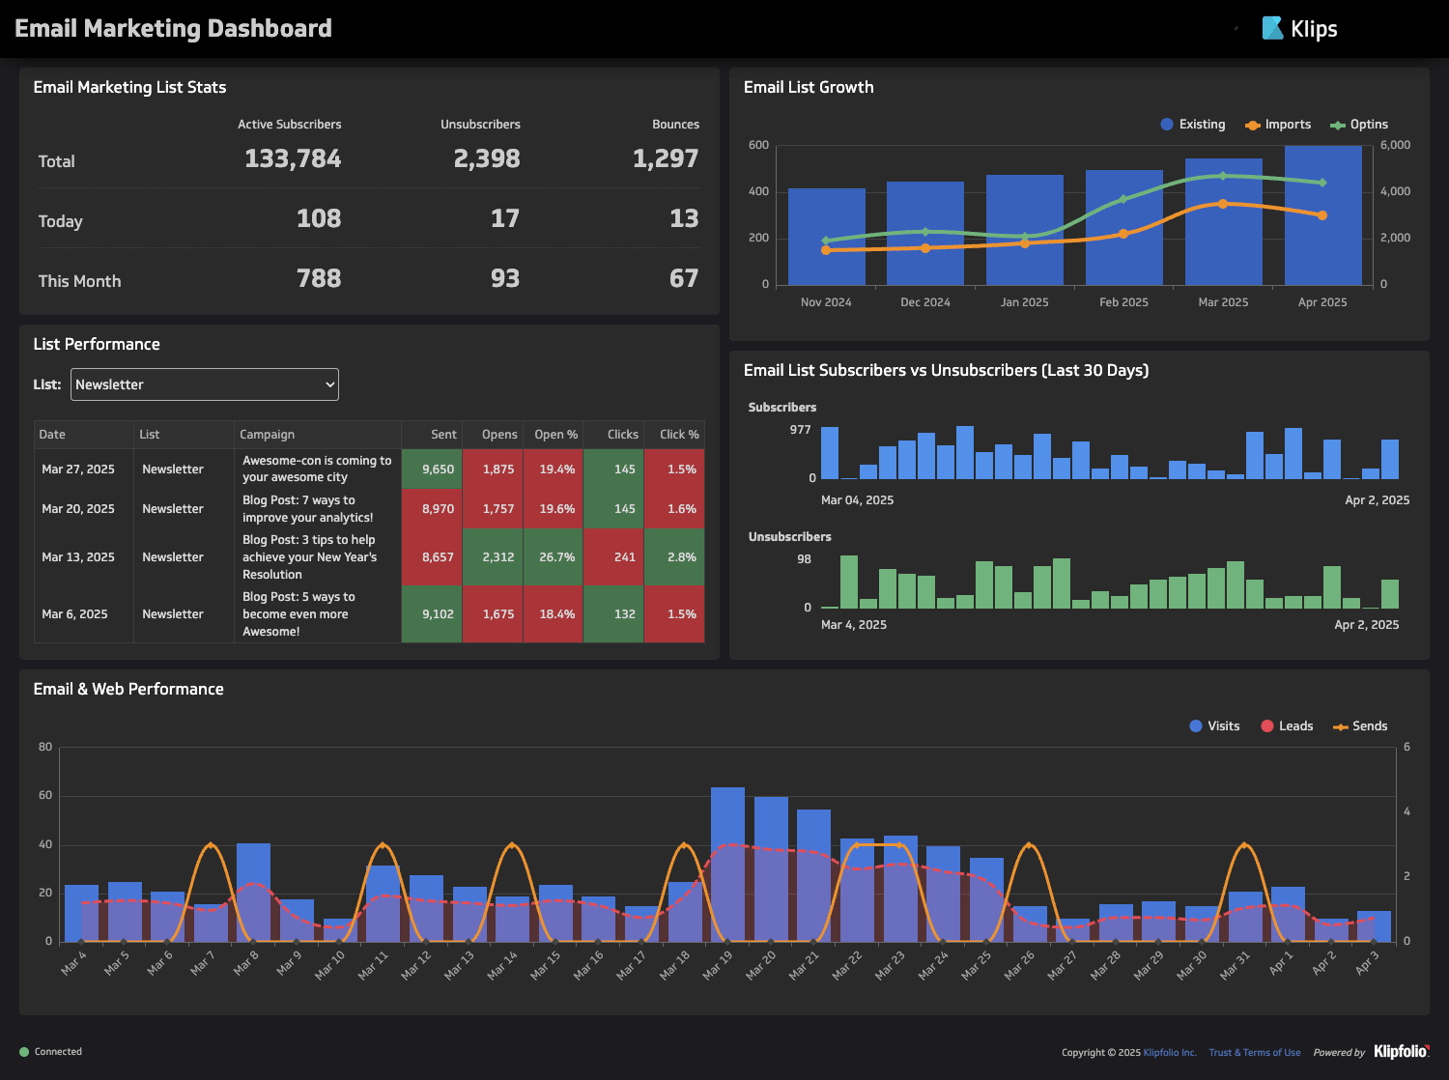Click the dropdown arrow in List Performance
The height and width of the screenshot is (1080, 1449).
point(328,384)
